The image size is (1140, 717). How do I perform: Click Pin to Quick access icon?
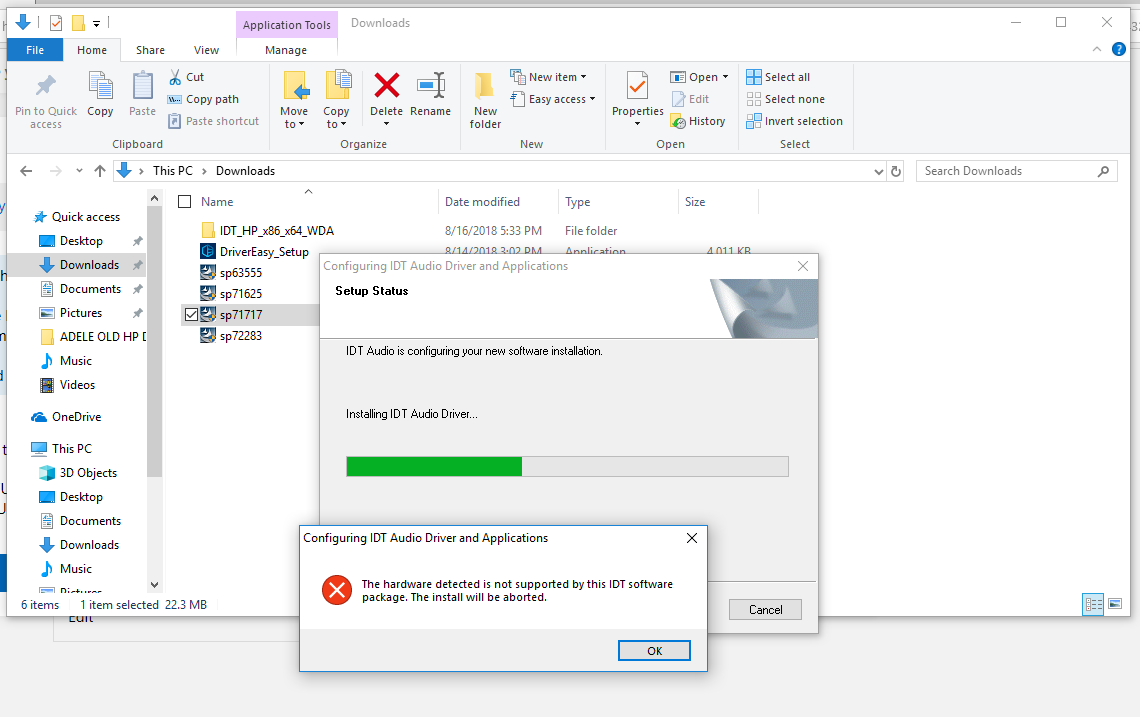46,86
